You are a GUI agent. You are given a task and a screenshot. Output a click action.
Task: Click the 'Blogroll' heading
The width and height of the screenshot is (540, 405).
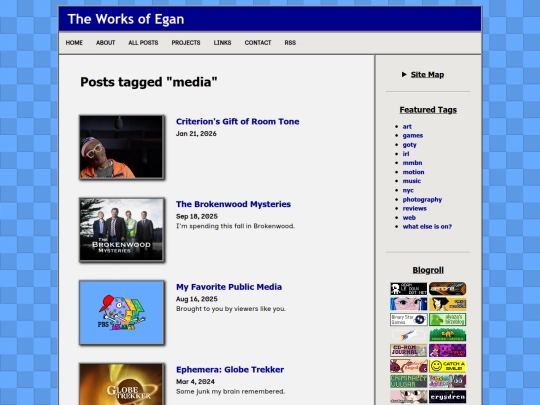coord(428,270)
